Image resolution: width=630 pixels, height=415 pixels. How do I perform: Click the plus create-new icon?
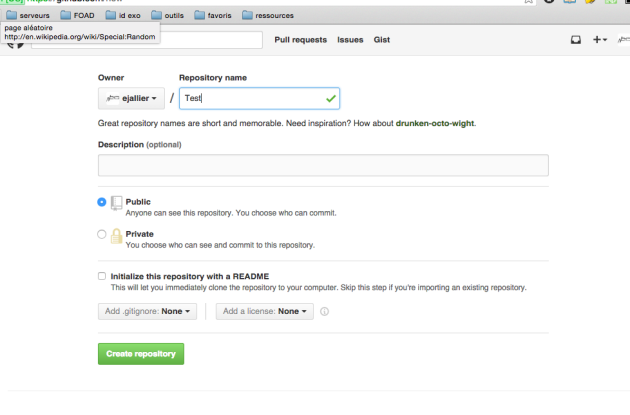[x=599, y=39]
